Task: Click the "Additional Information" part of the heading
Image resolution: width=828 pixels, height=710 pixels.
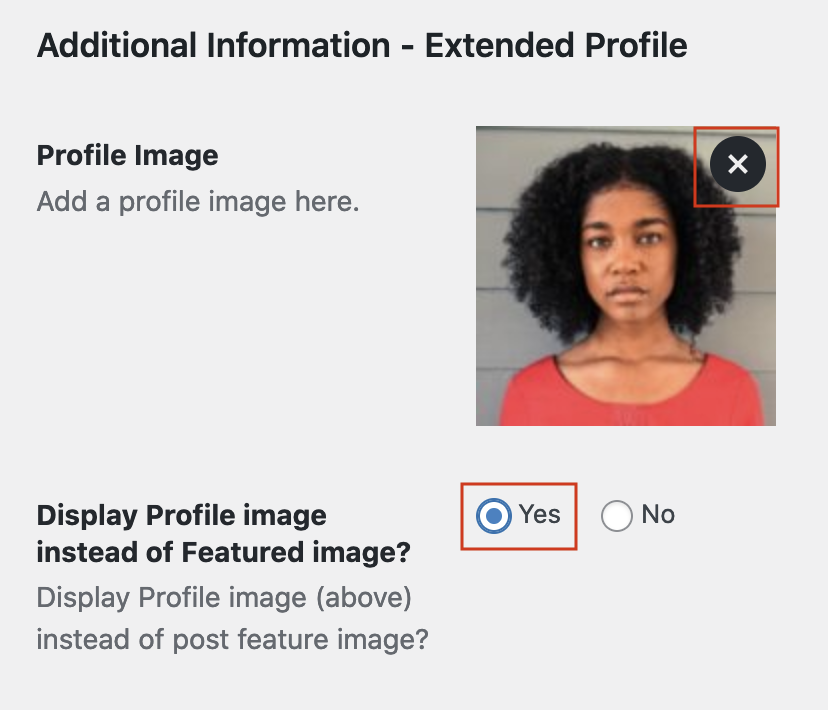Action: (213, 46)
